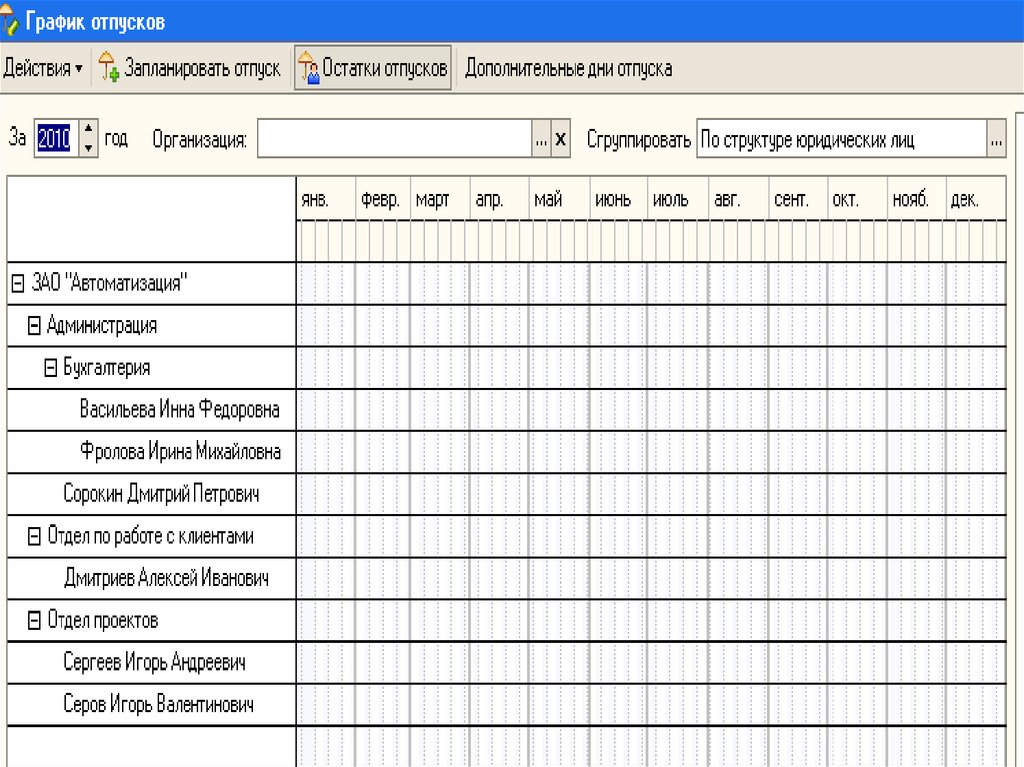Image resolution: width=1024 pixels, height=767 pixels.
Task: Click the Запланировать отпуск toolbar icon
Action: point(109,69)
